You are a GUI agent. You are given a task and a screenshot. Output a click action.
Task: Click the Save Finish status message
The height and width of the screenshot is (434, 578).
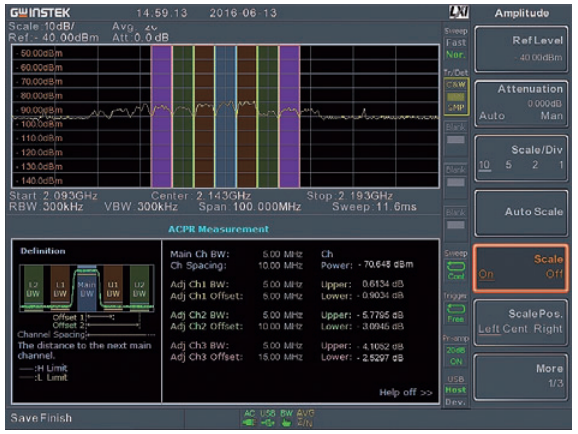pos(41,418)
